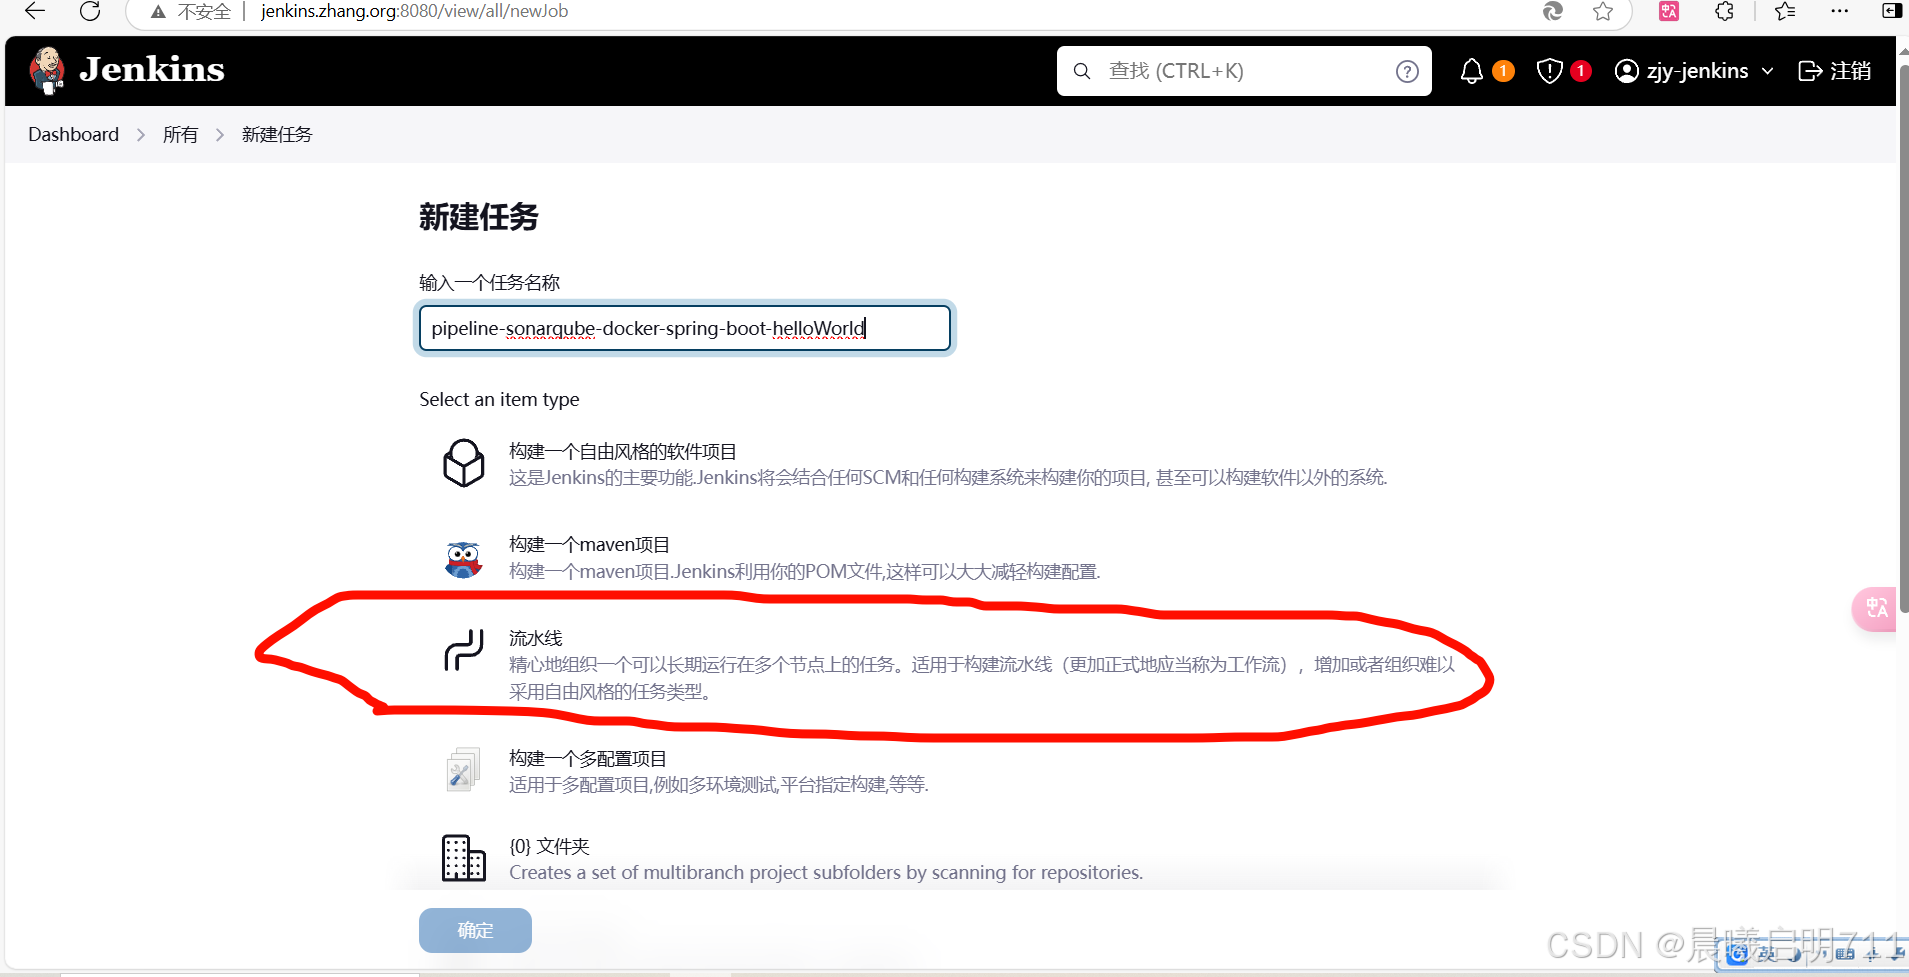This screenshot has height=977, width=1909.
Task: Open the favorites list icon
Action: pos(1785,11)
